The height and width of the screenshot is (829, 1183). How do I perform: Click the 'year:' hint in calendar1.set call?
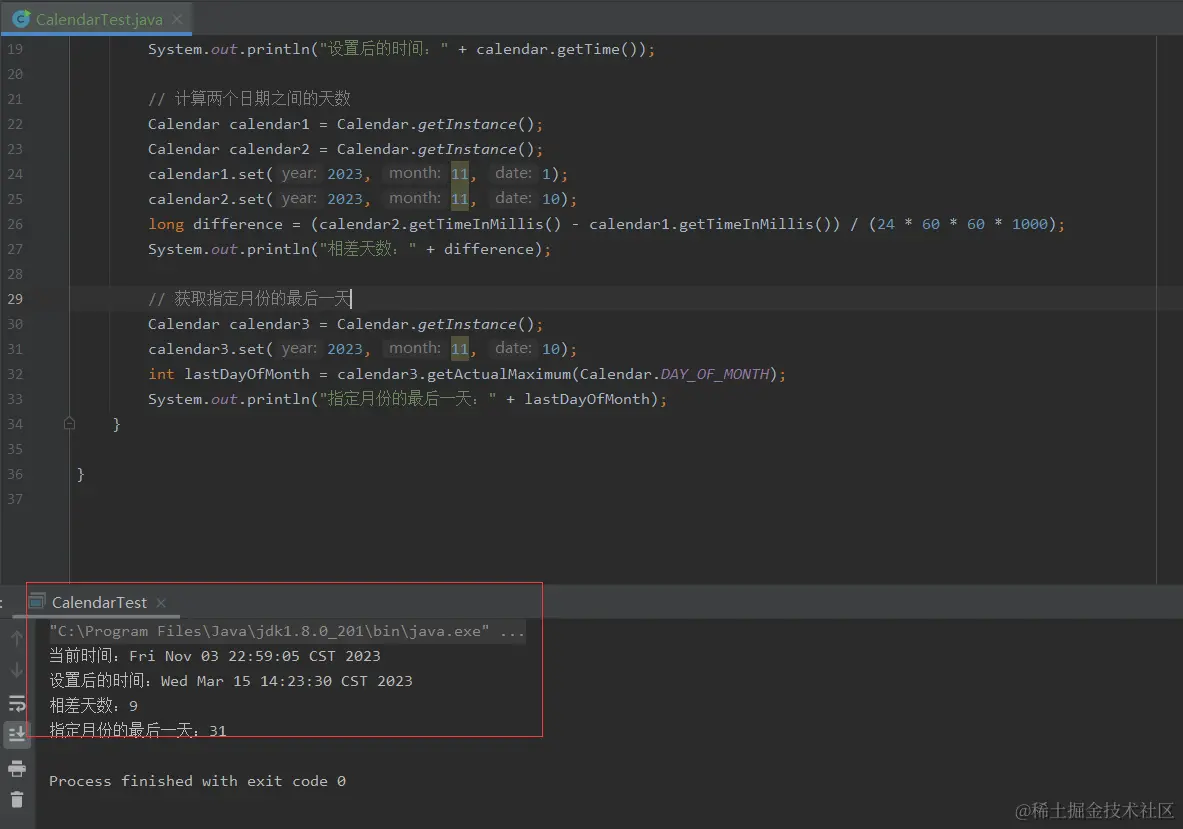(x=299, y=173)
